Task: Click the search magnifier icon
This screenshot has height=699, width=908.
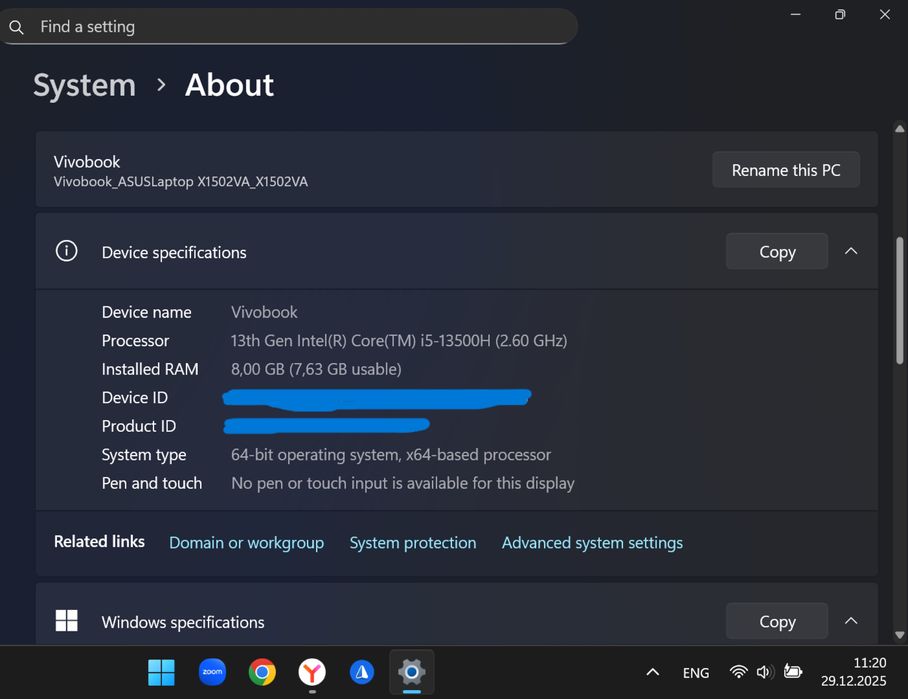Action: (16, 27)
